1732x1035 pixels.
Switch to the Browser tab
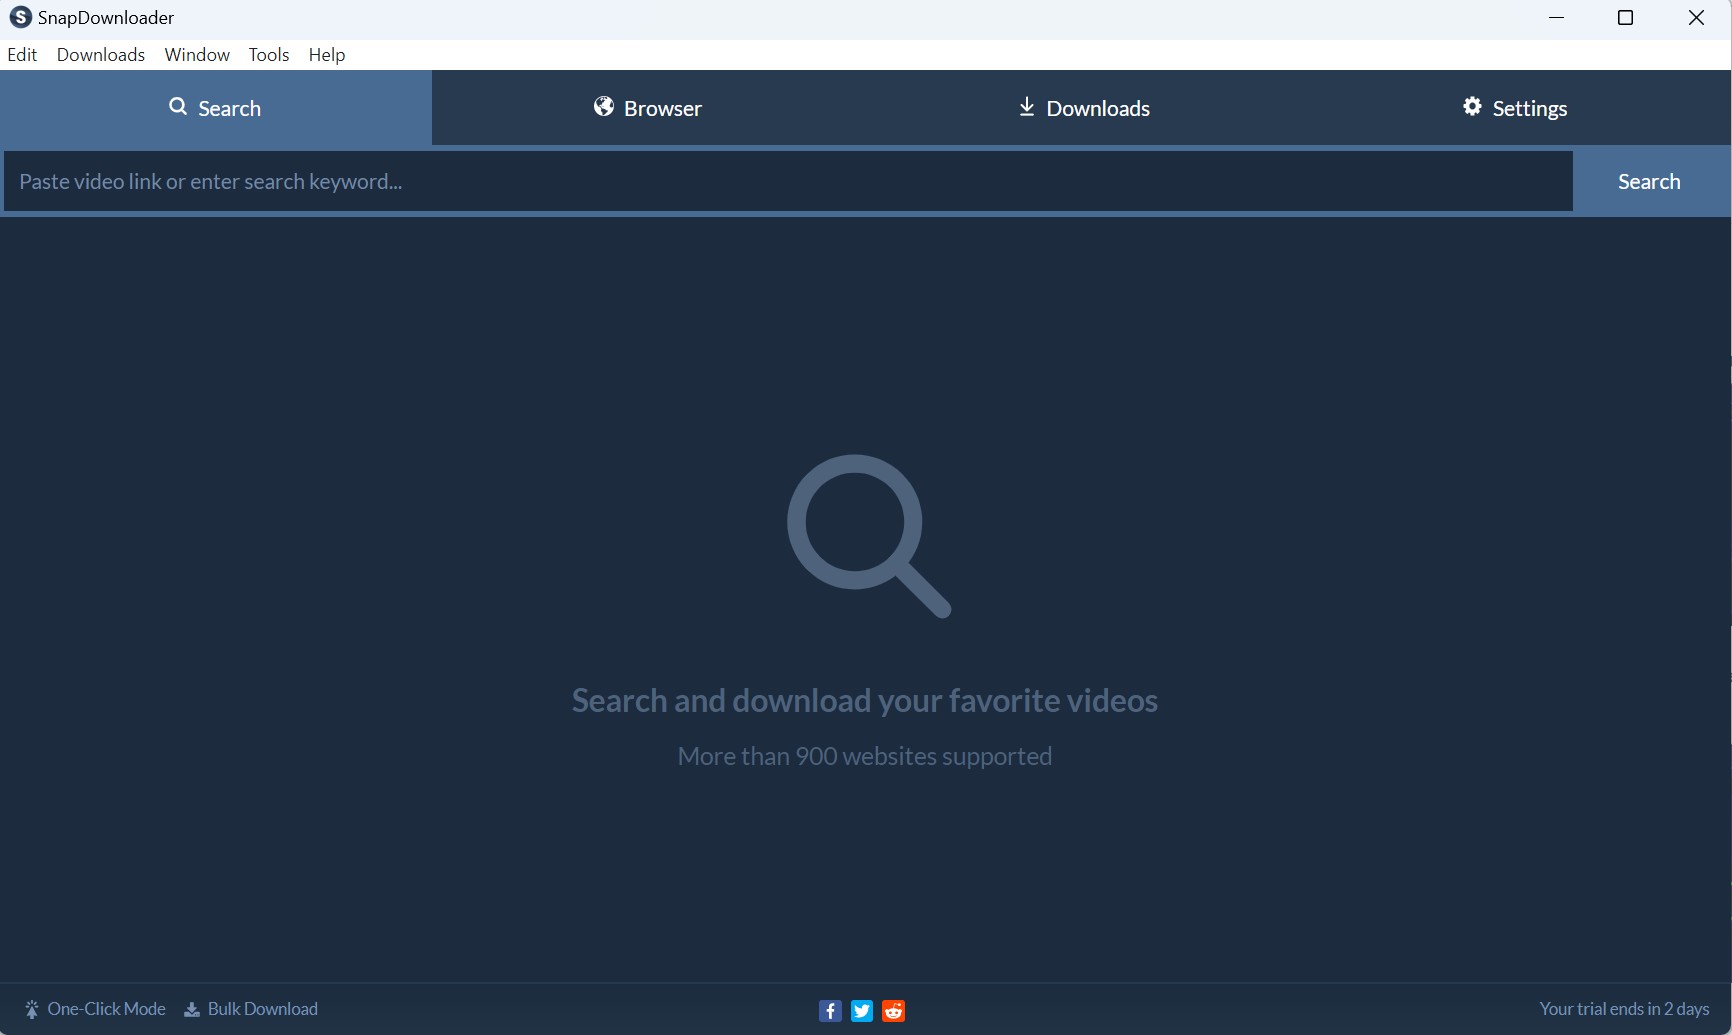click(648, 108)
